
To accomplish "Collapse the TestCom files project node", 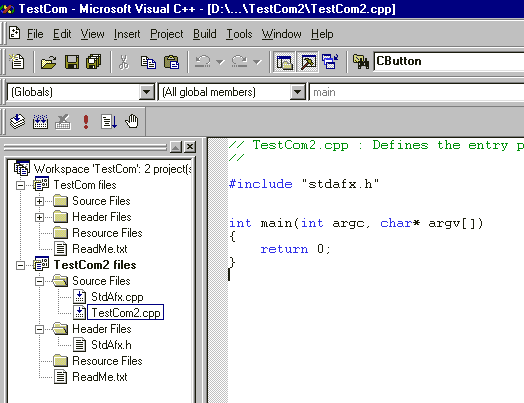I will click(x=20, y=185).
